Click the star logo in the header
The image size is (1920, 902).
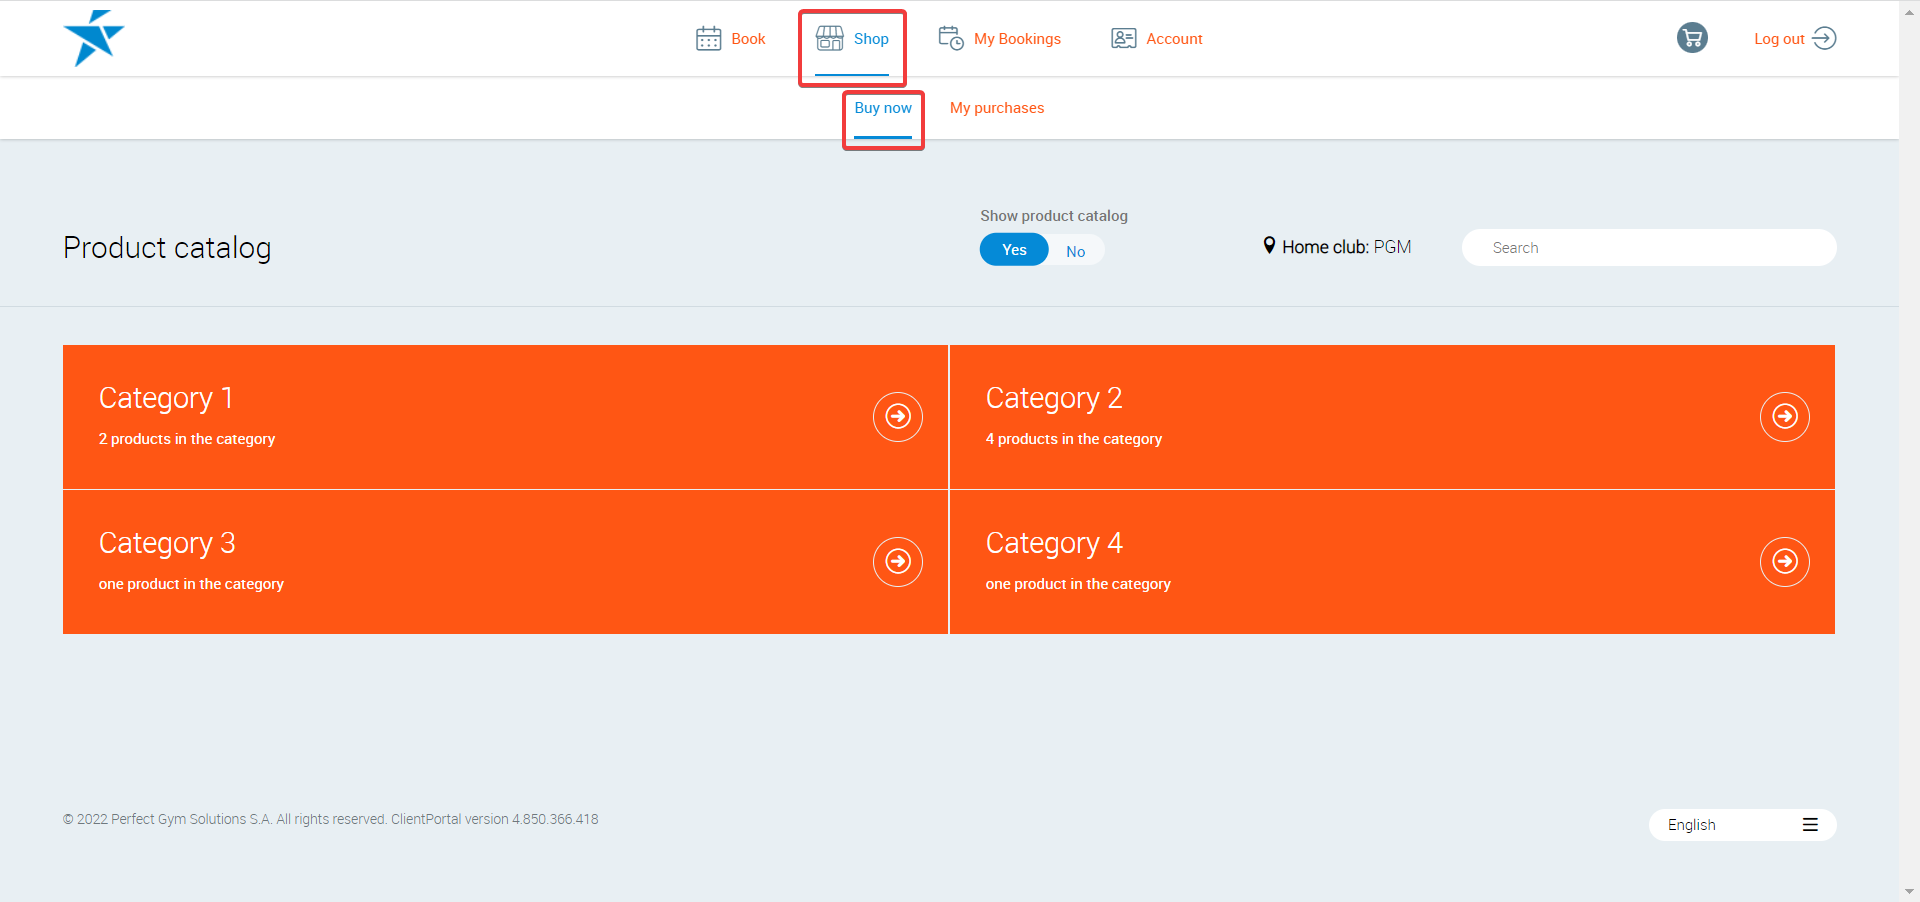93,38
